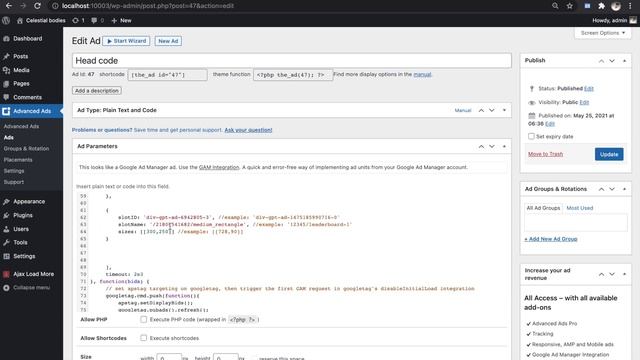The image size is (640, 360).
Task: Check the Set expiry date box
Action: coord(531,136)
